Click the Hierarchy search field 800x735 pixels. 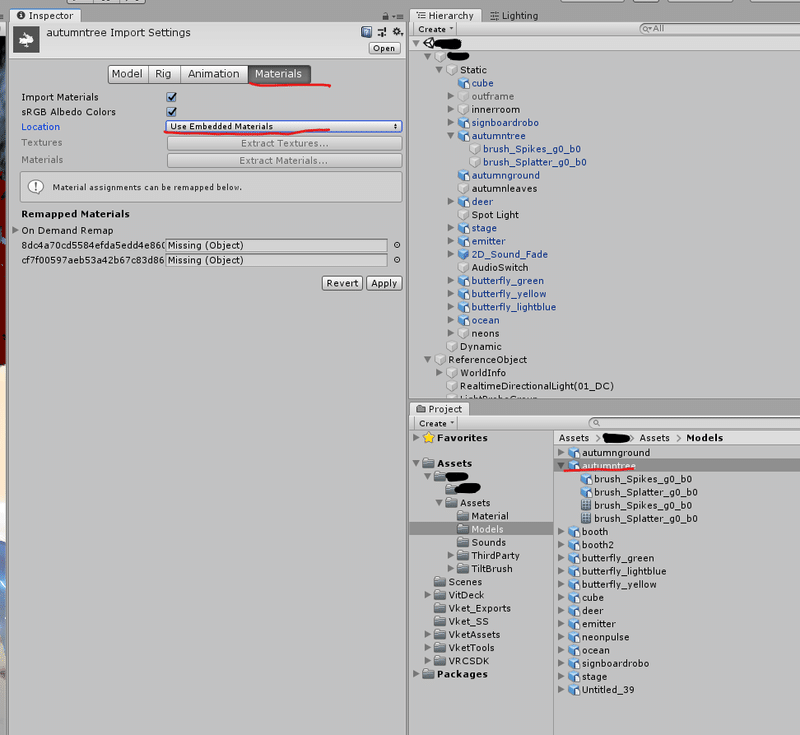point(719,29)
